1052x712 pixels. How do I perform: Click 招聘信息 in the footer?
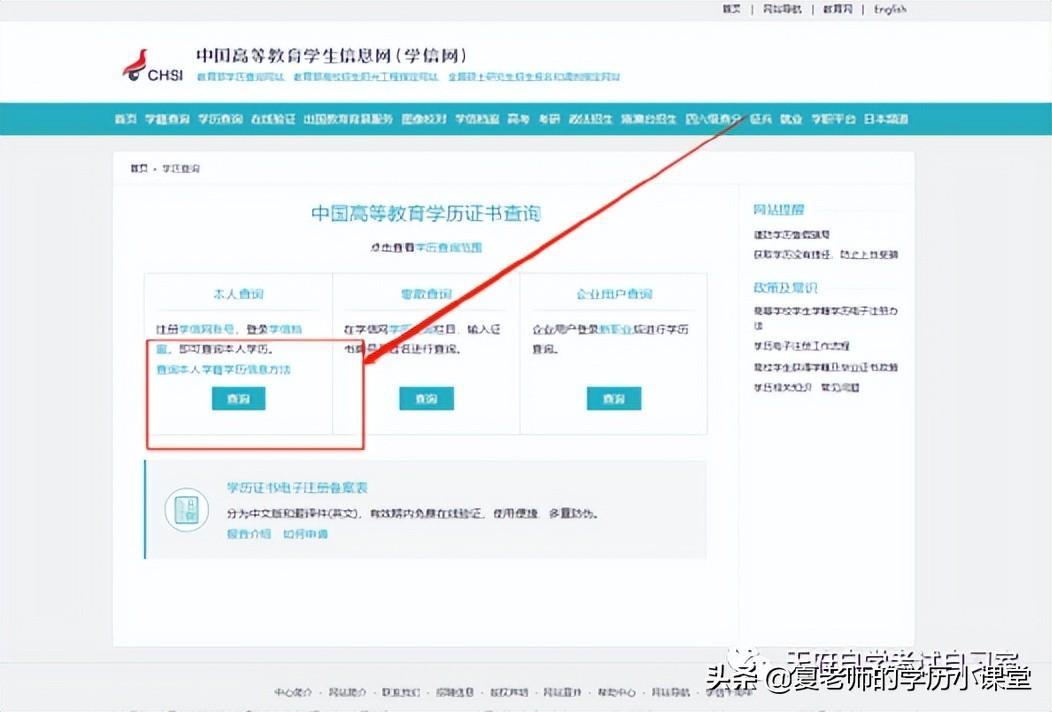(x=455, y=692)
